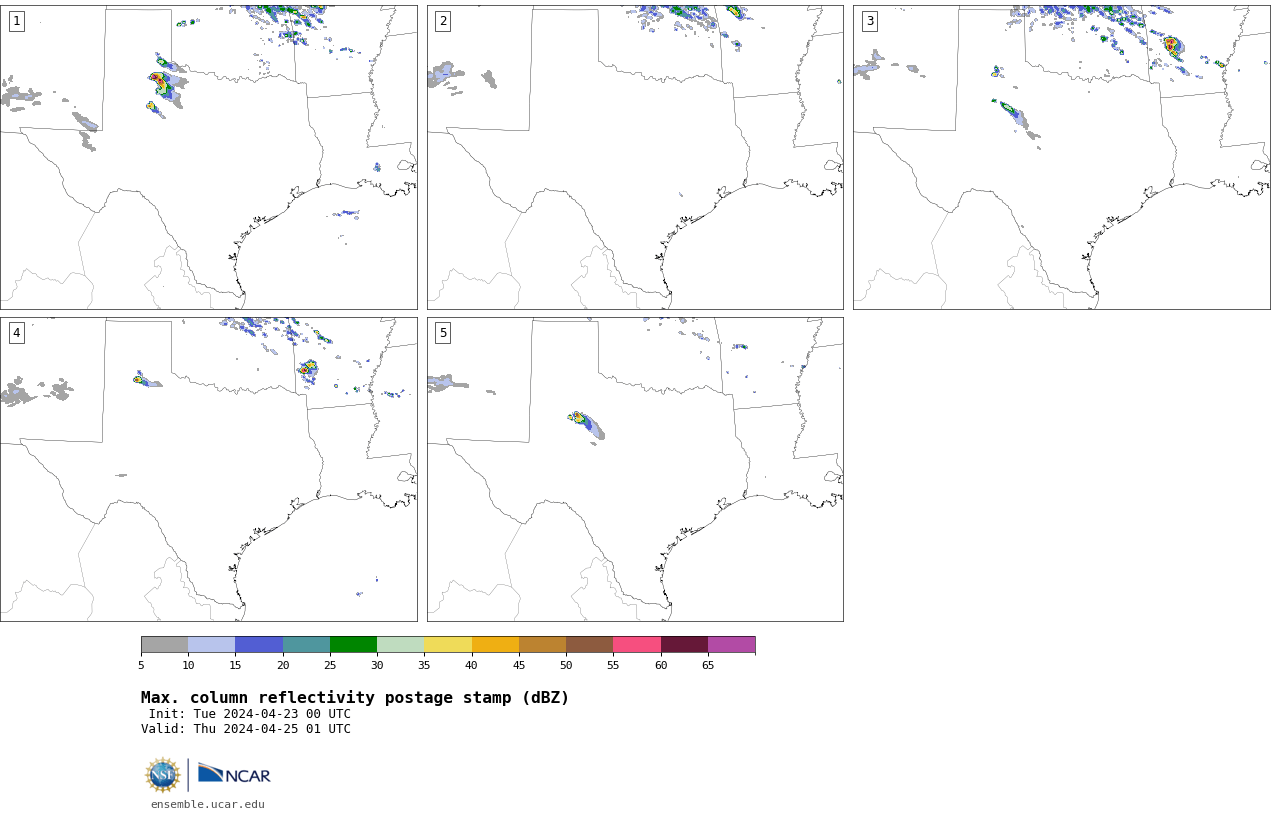Click the colorbar tick label 40
The image size is (1280, 815).
pos(472,666)
